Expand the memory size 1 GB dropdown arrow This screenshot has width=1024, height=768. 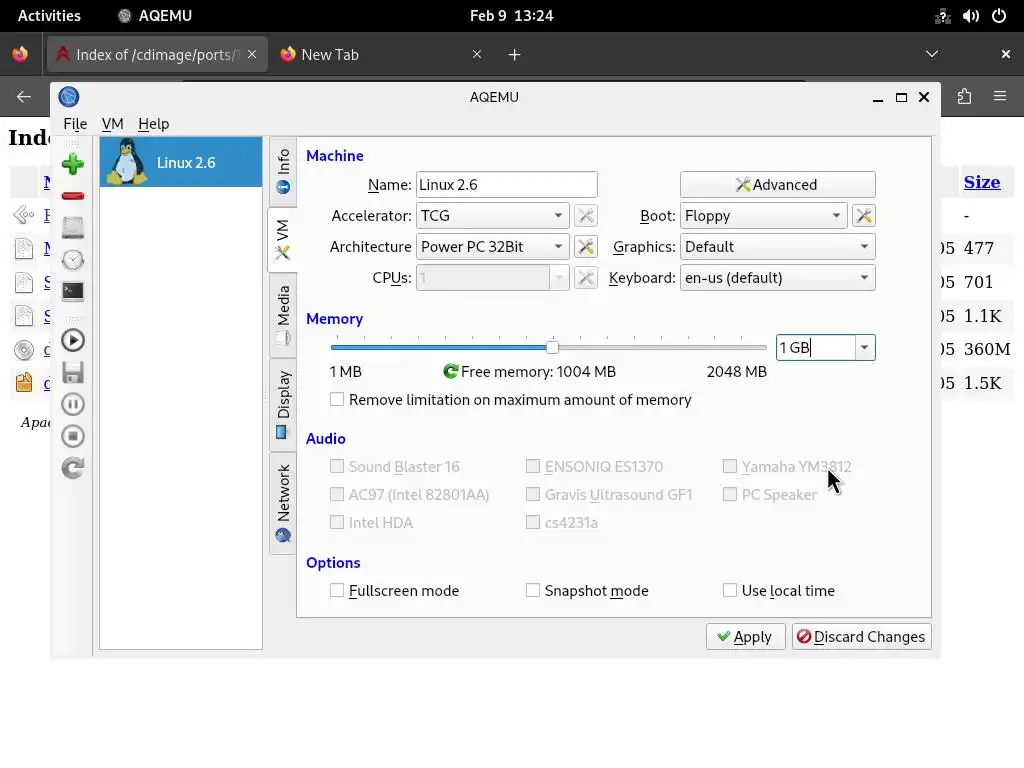864,347
